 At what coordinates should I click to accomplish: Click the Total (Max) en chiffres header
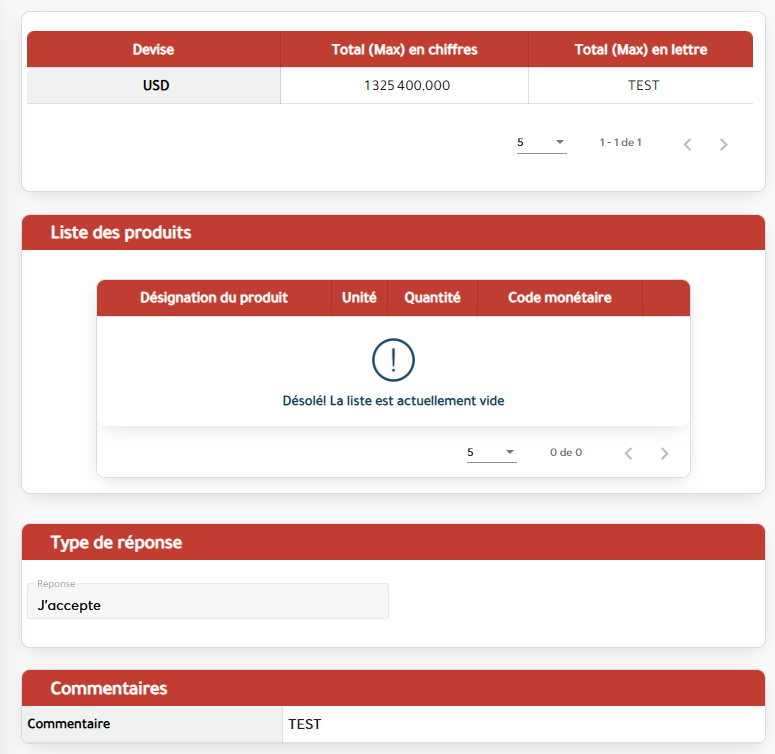(404, 49)
